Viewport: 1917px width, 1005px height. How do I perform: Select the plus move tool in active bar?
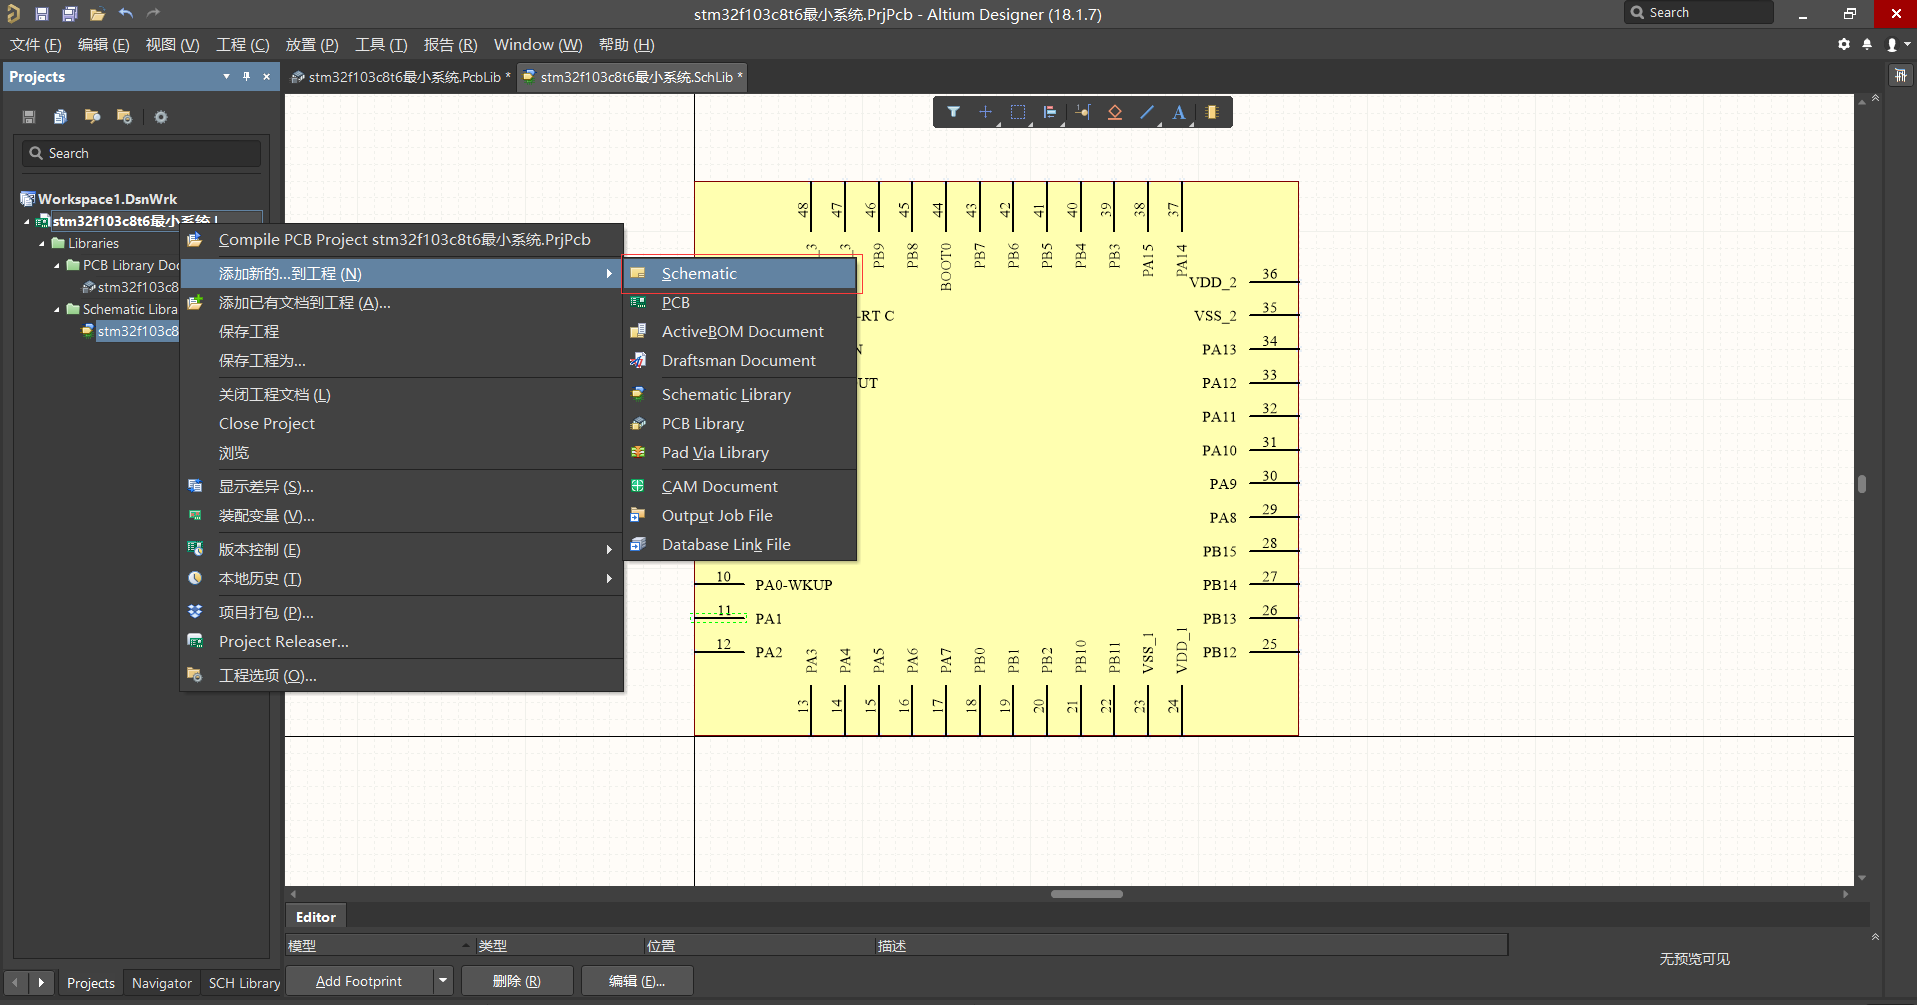(986, 112)
